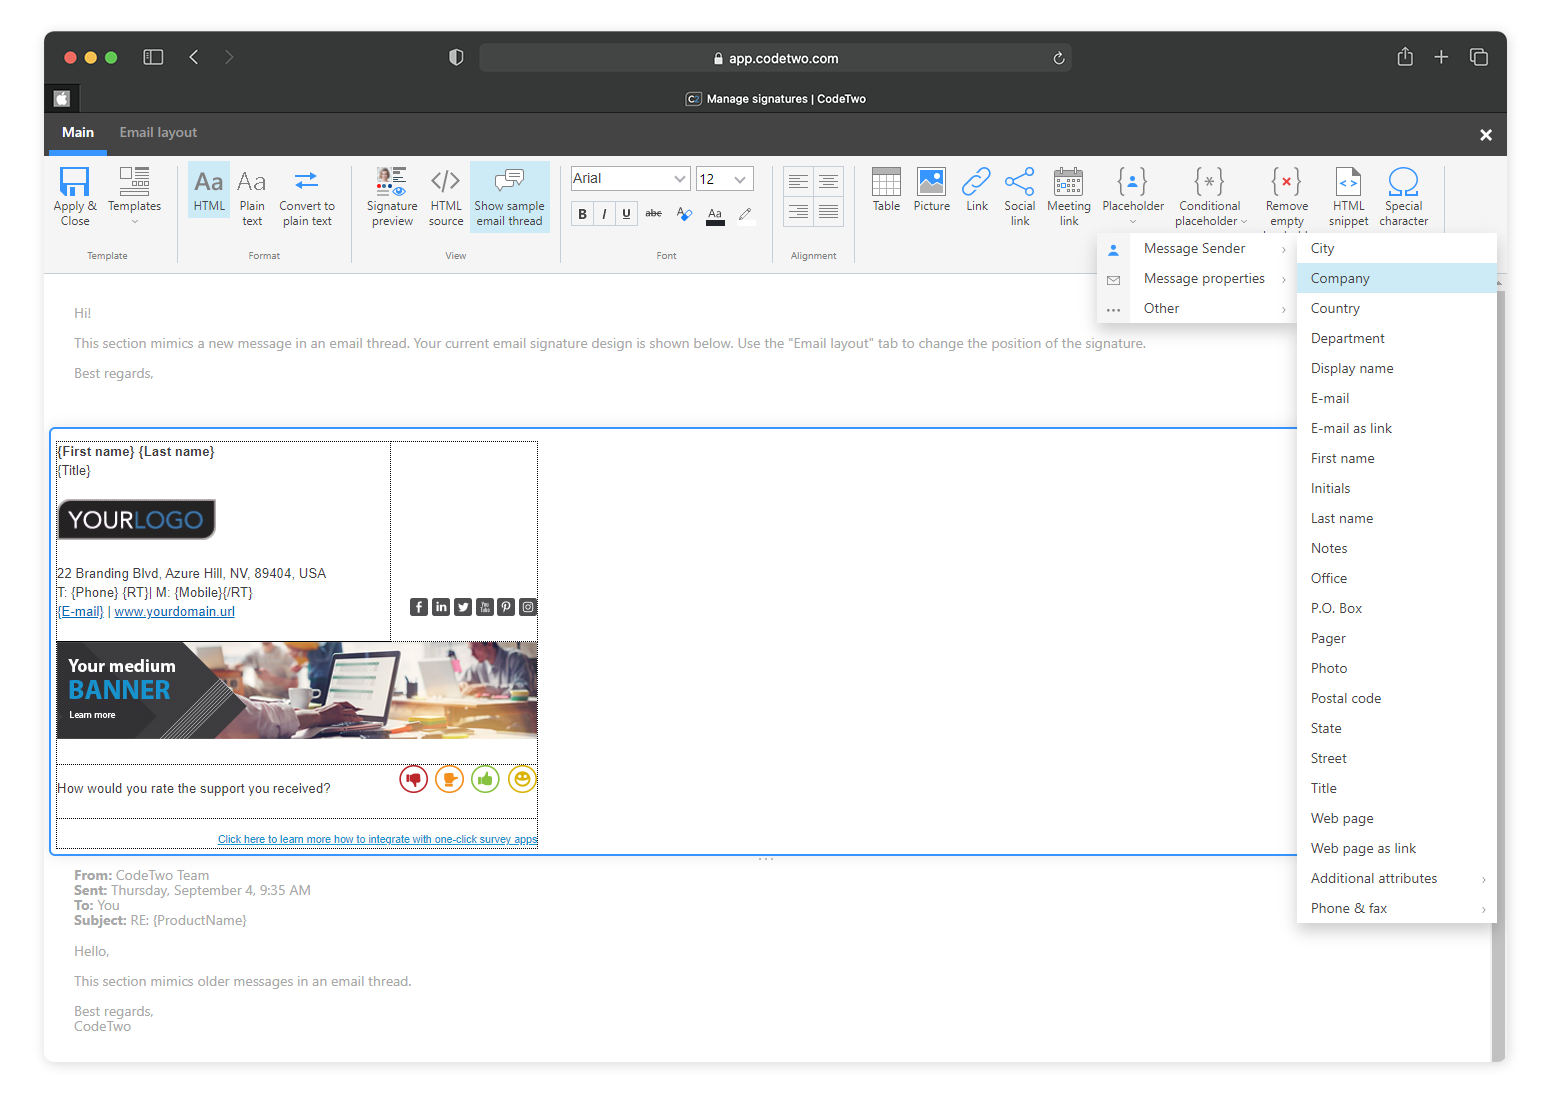
Task: Toggle italic formatting
Action: coord(604,213)
